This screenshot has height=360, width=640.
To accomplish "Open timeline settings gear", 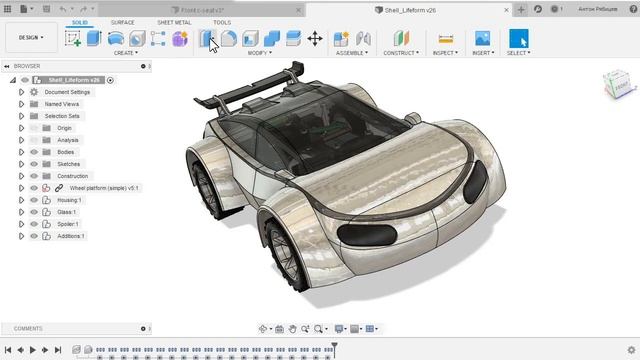I will 631,350.
